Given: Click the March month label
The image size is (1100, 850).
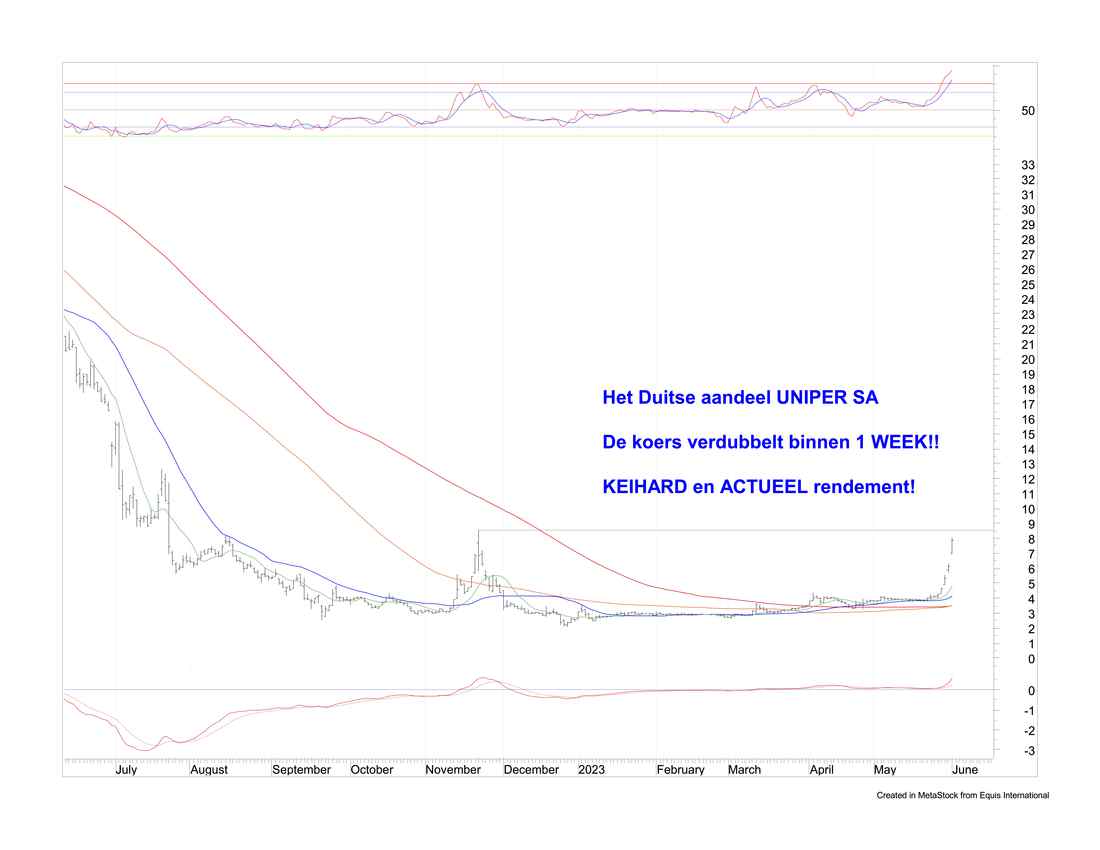Looking at the screenshot, I should (744, 769).
